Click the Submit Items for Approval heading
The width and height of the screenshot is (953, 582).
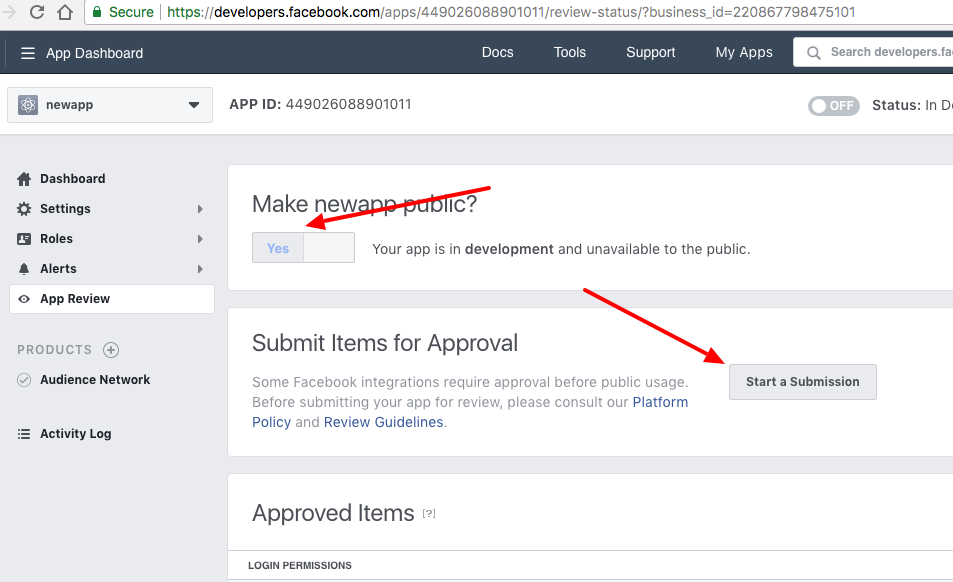(x=385, y=343)
